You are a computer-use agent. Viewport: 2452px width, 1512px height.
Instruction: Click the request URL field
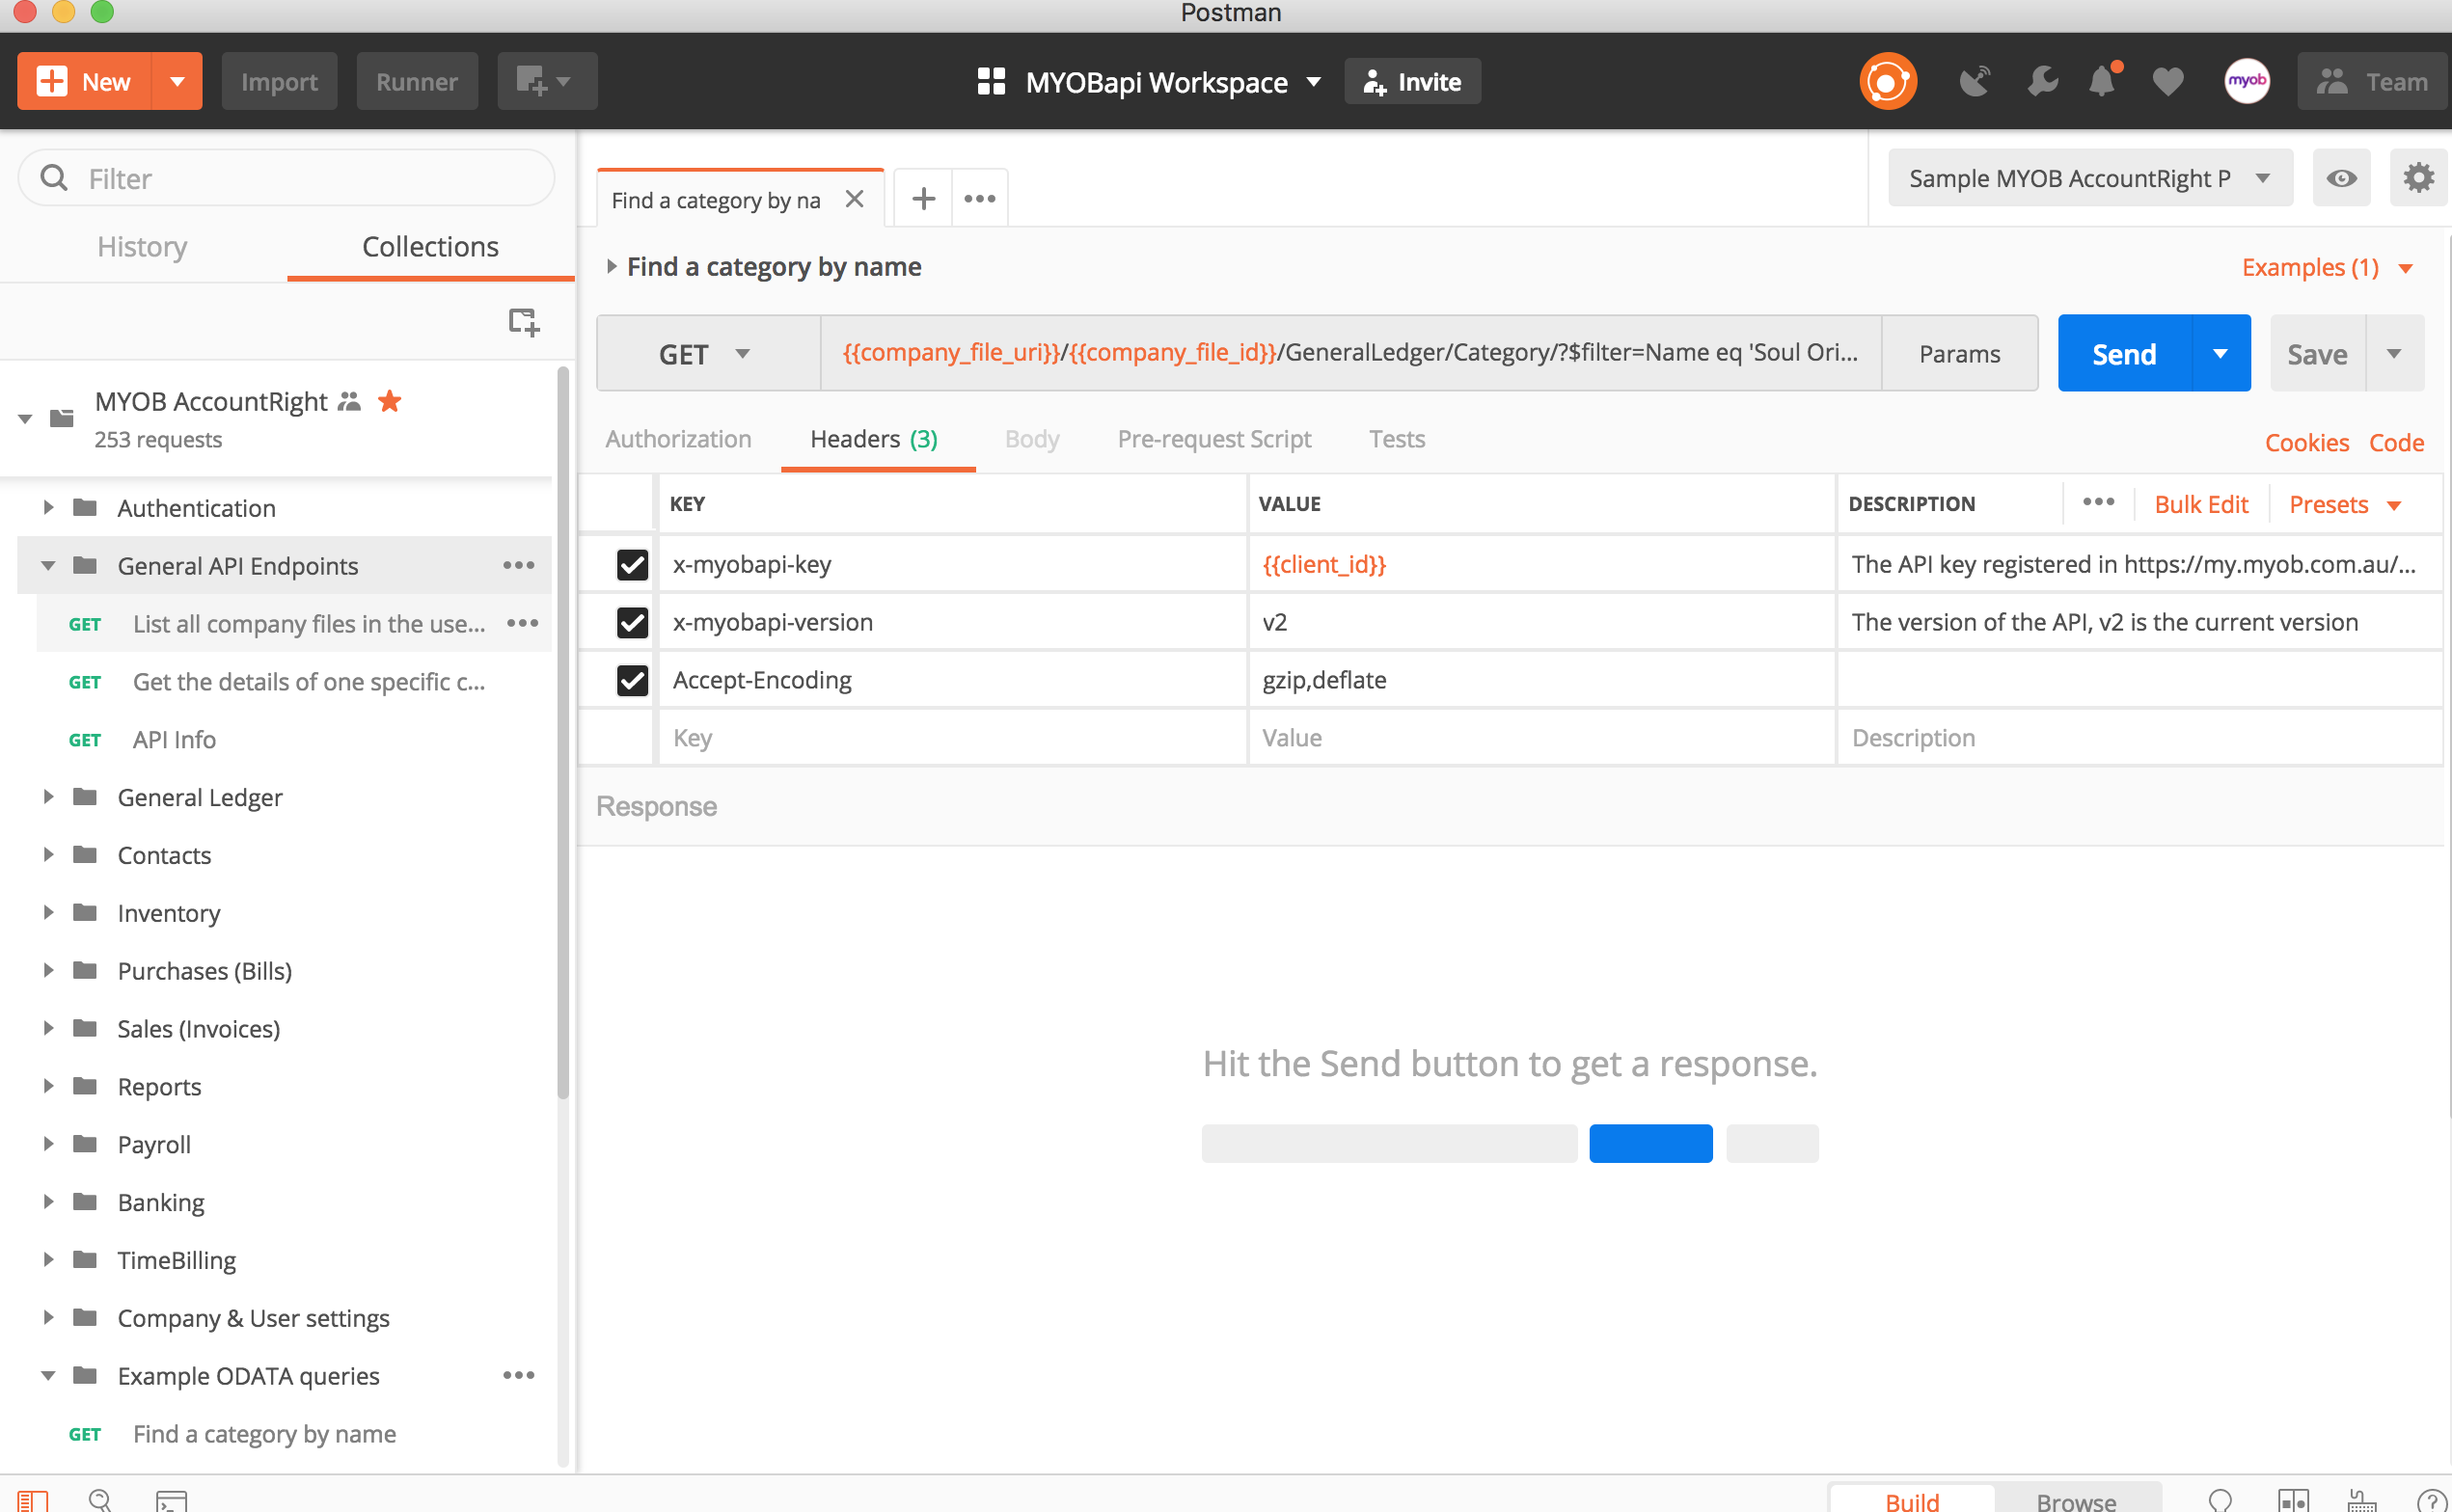[x=1350, y=353]
